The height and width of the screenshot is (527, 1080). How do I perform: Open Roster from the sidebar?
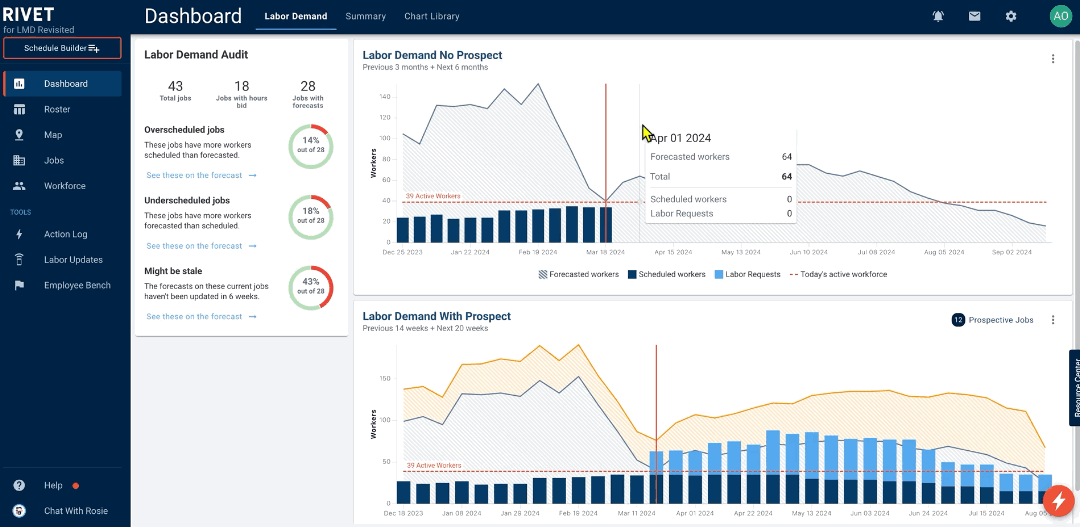57,109
